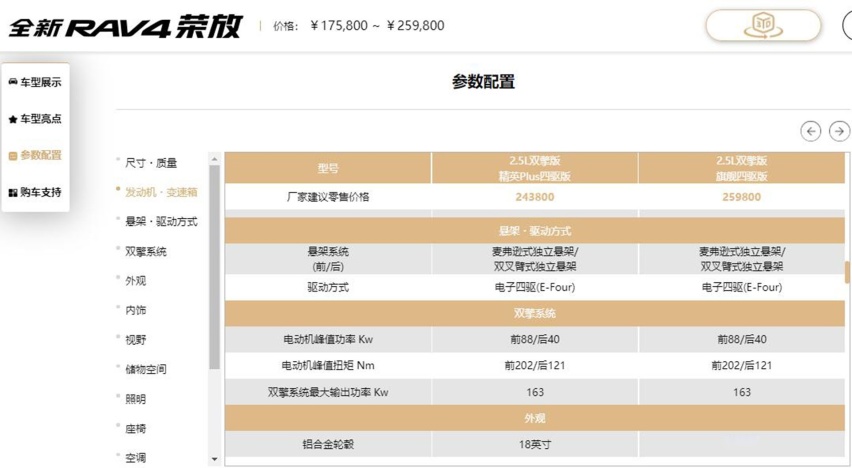Viewport: 852px width, 468px height.
Task: Click the grid icon beside 购车支持
Action: point(13,192)
